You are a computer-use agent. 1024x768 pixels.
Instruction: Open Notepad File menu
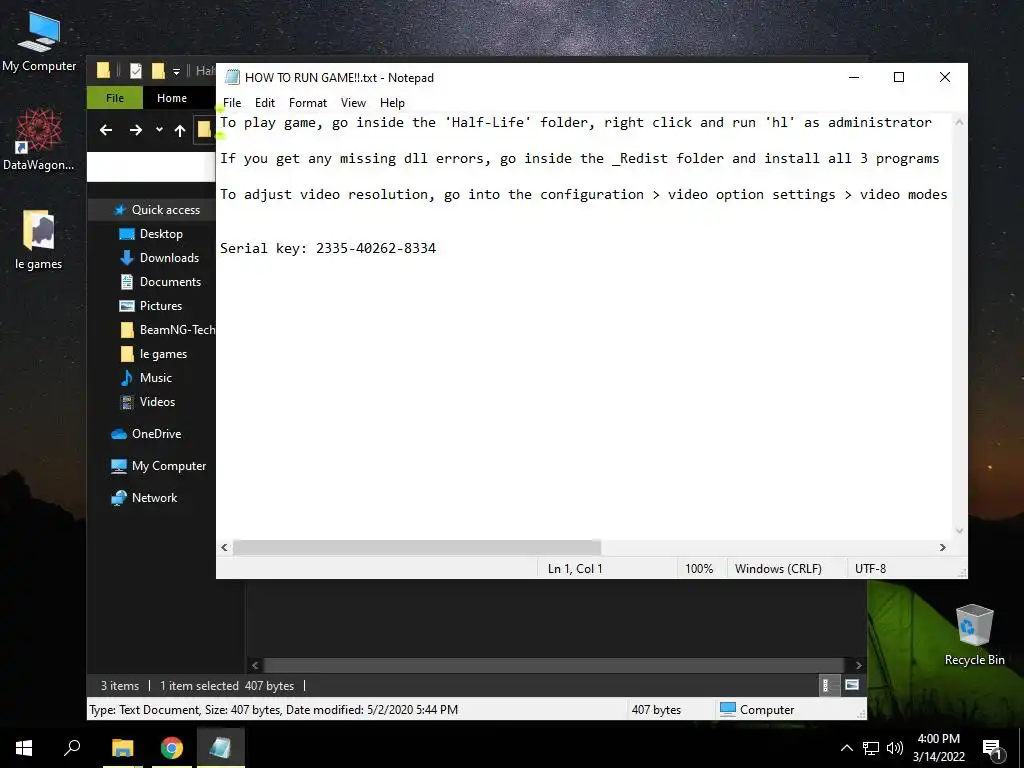232,103
